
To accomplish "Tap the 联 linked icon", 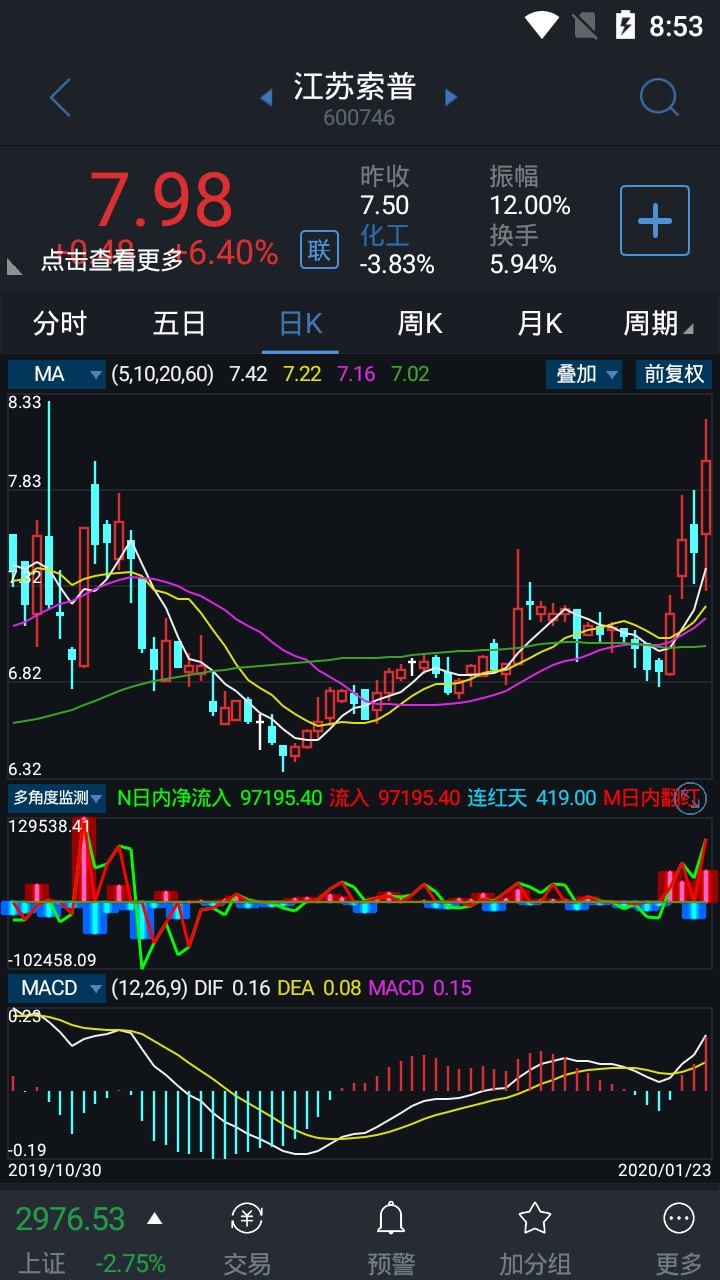I will (x=319, y=249).
